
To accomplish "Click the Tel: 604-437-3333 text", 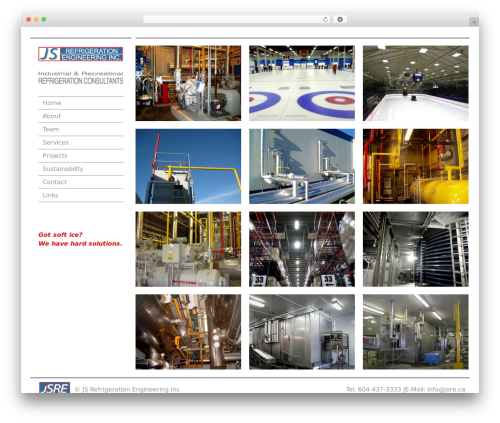I will pyautogui.click(x=373, y=389).
